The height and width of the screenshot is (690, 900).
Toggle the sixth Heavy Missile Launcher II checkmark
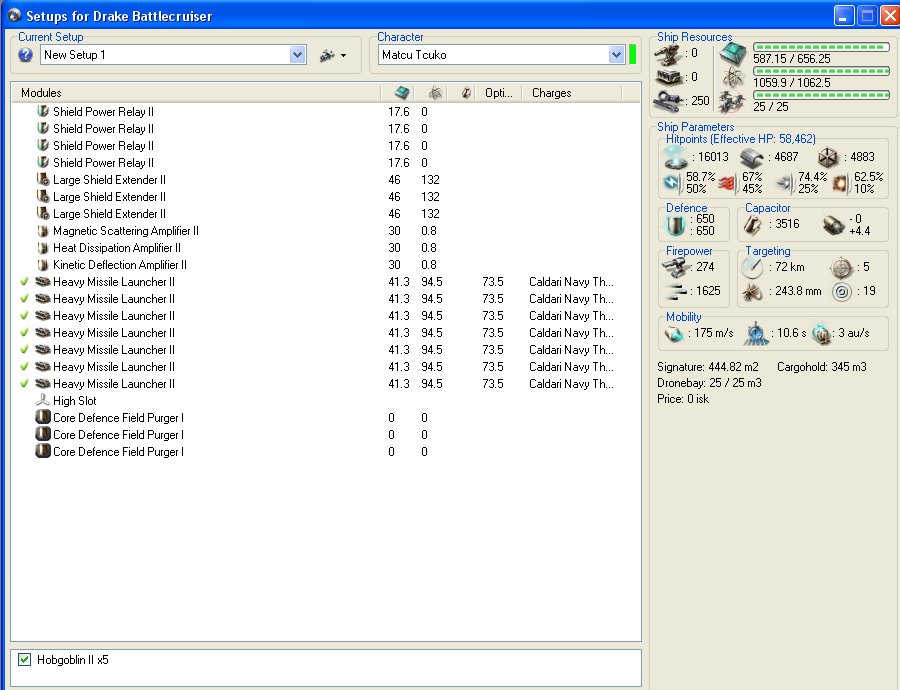click(x=24, y=367)
